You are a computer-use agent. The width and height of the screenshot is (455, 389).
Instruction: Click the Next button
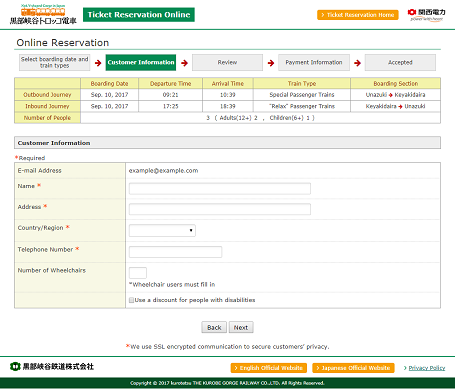tap(241, 327)
